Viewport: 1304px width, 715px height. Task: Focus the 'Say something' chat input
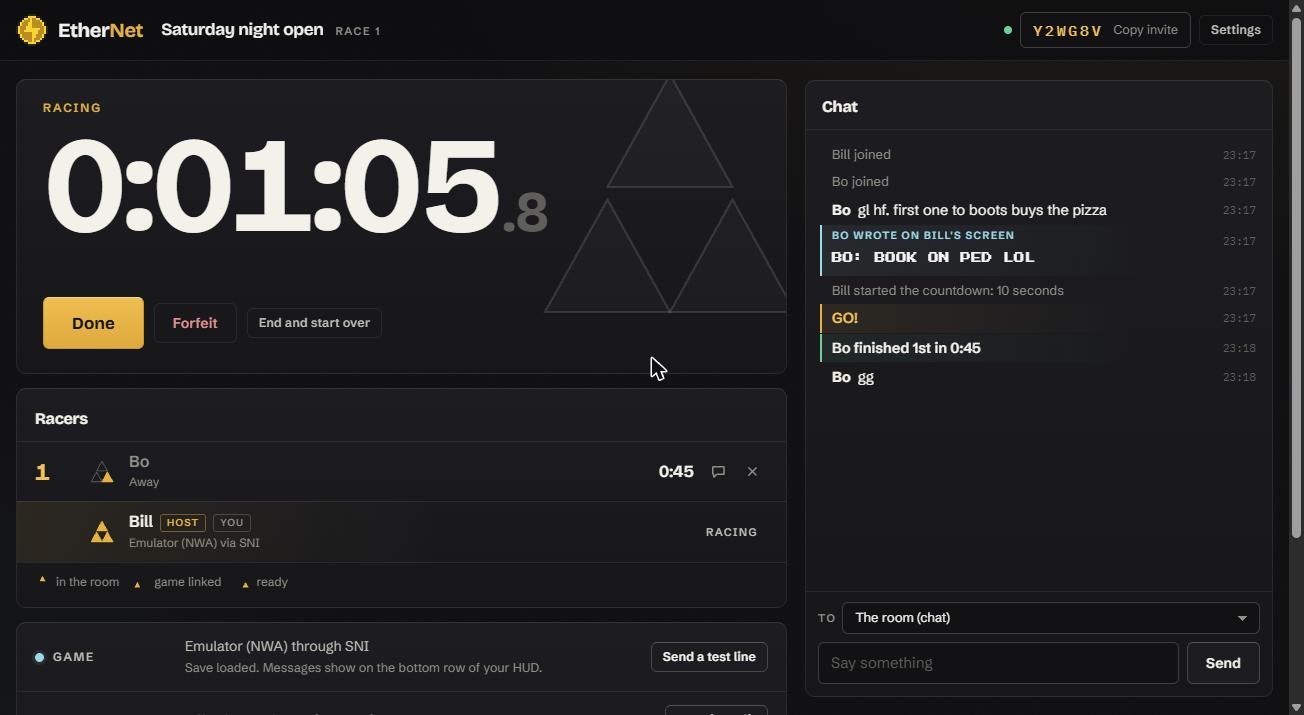(x=998, y=664)
